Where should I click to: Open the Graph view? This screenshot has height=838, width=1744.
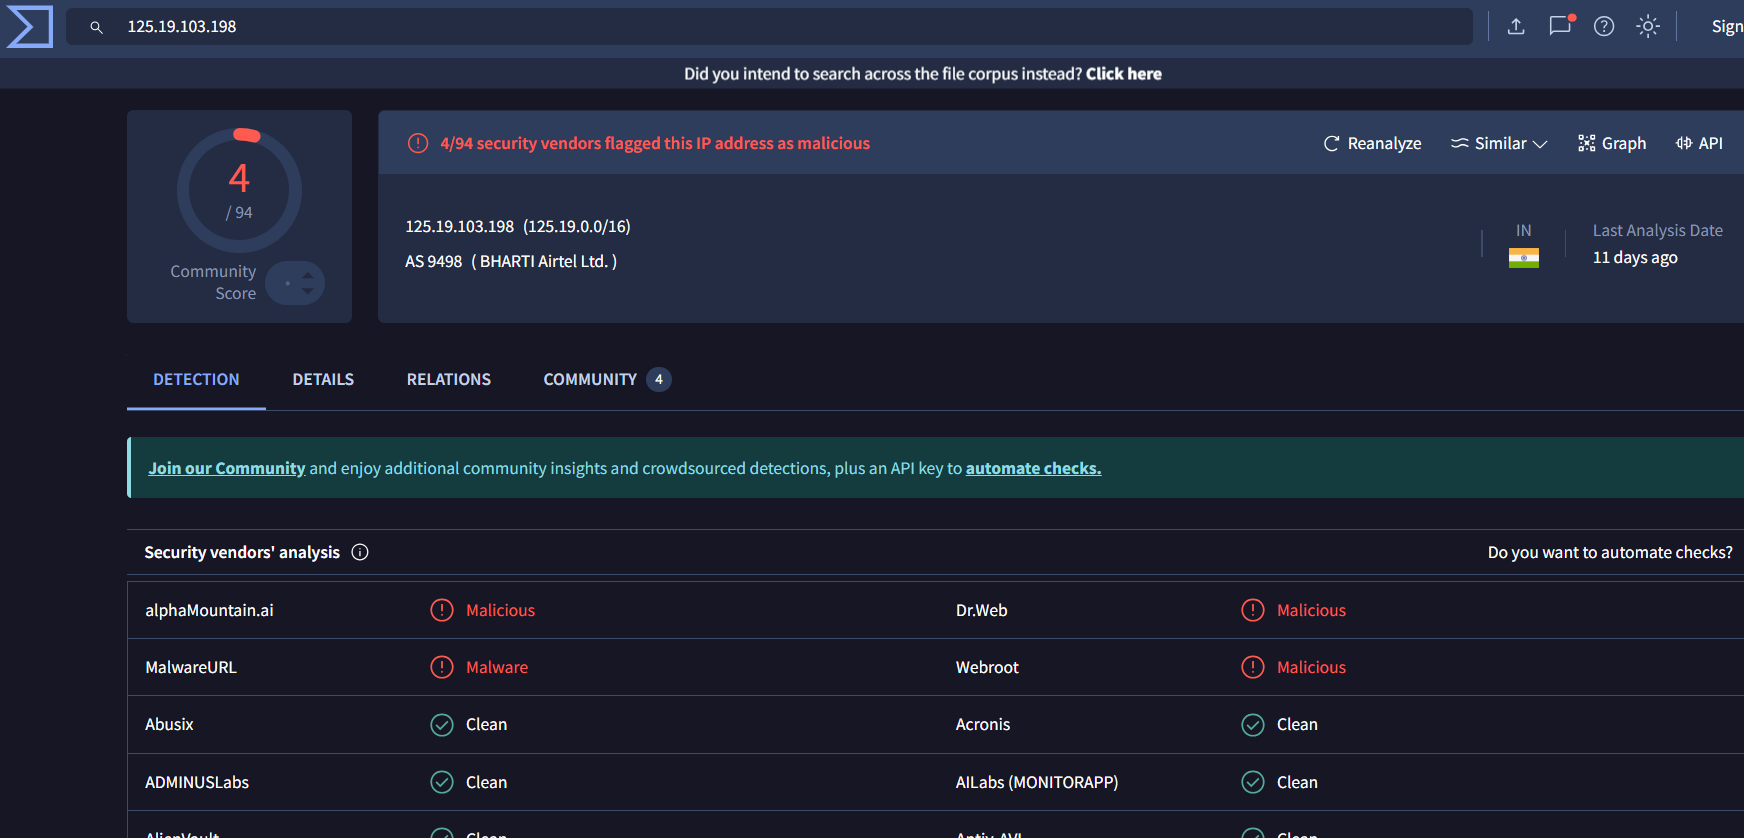(1612, 143)
